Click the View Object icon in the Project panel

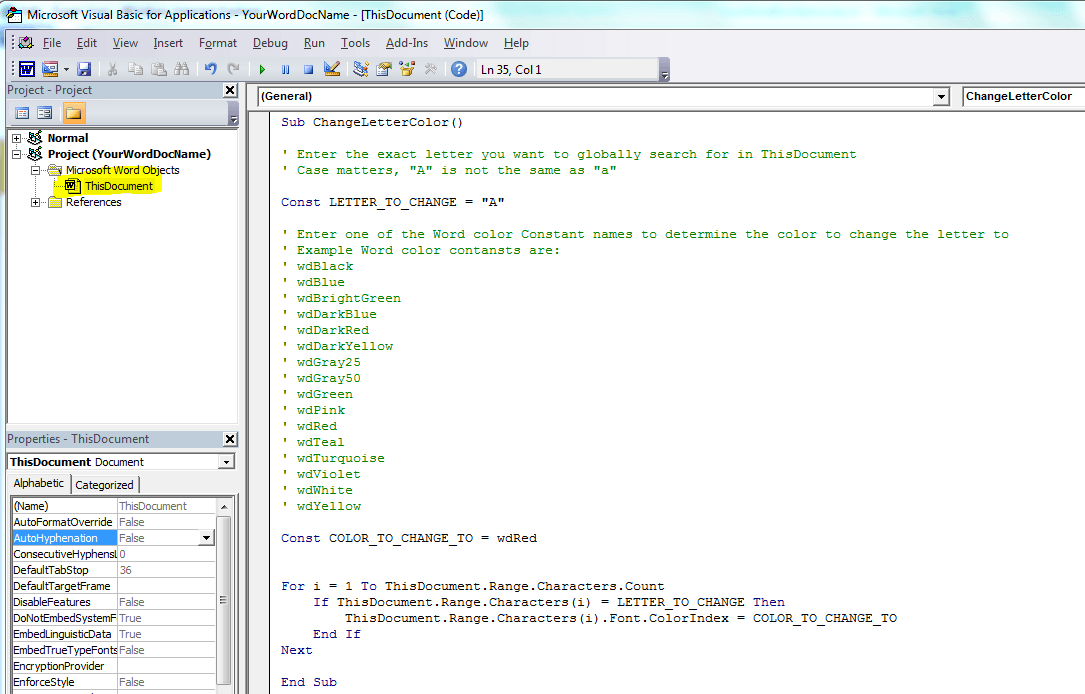coord(45,113)
